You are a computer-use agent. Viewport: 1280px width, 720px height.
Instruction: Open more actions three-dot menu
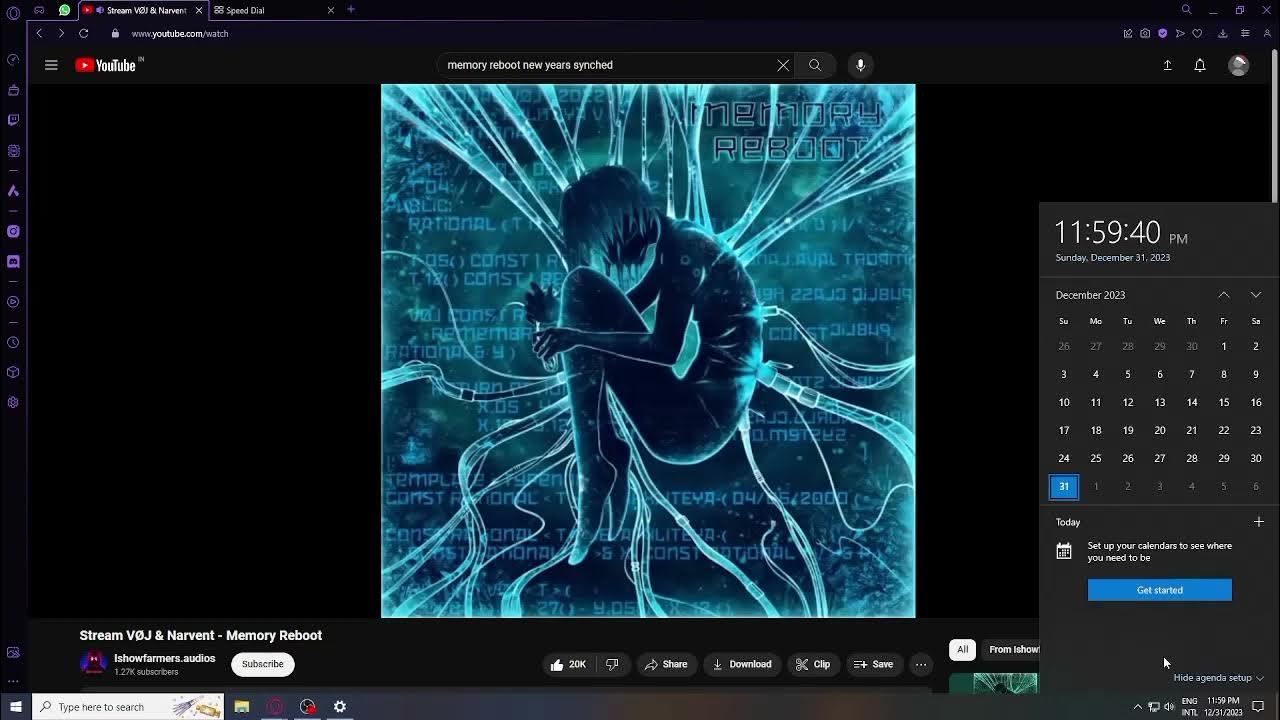click(921, 664)
